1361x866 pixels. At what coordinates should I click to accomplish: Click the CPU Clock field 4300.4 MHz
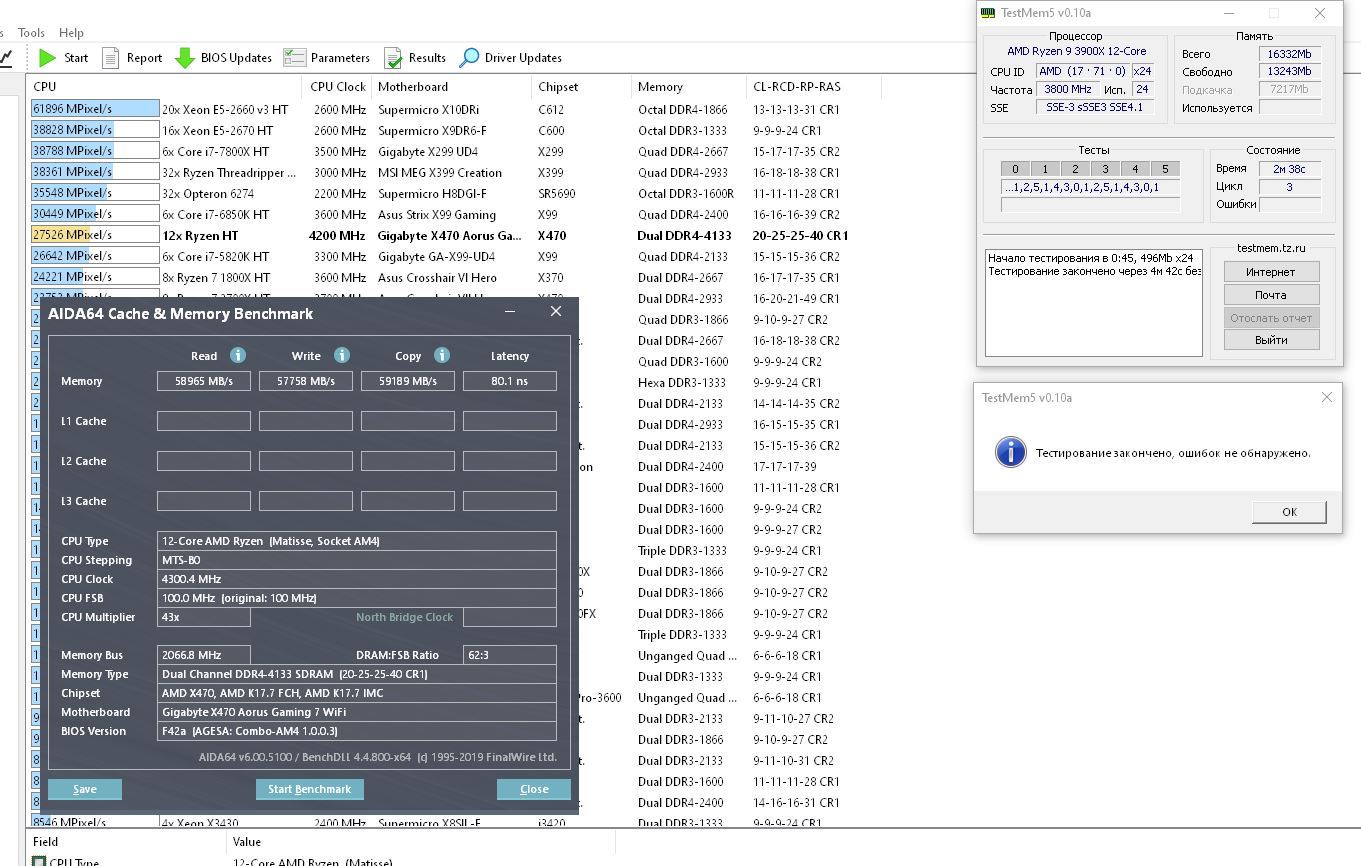tap(357, 579)
